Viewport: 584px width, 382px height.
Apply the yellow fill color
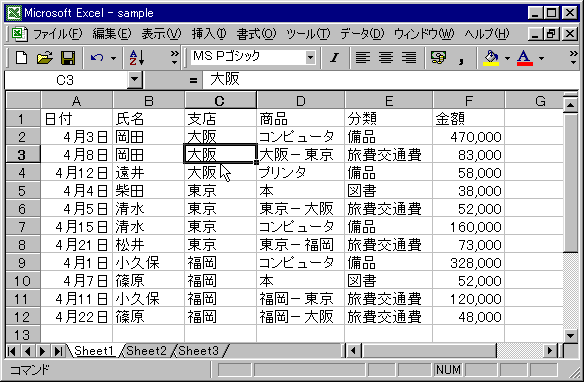(x=491, y=58)
